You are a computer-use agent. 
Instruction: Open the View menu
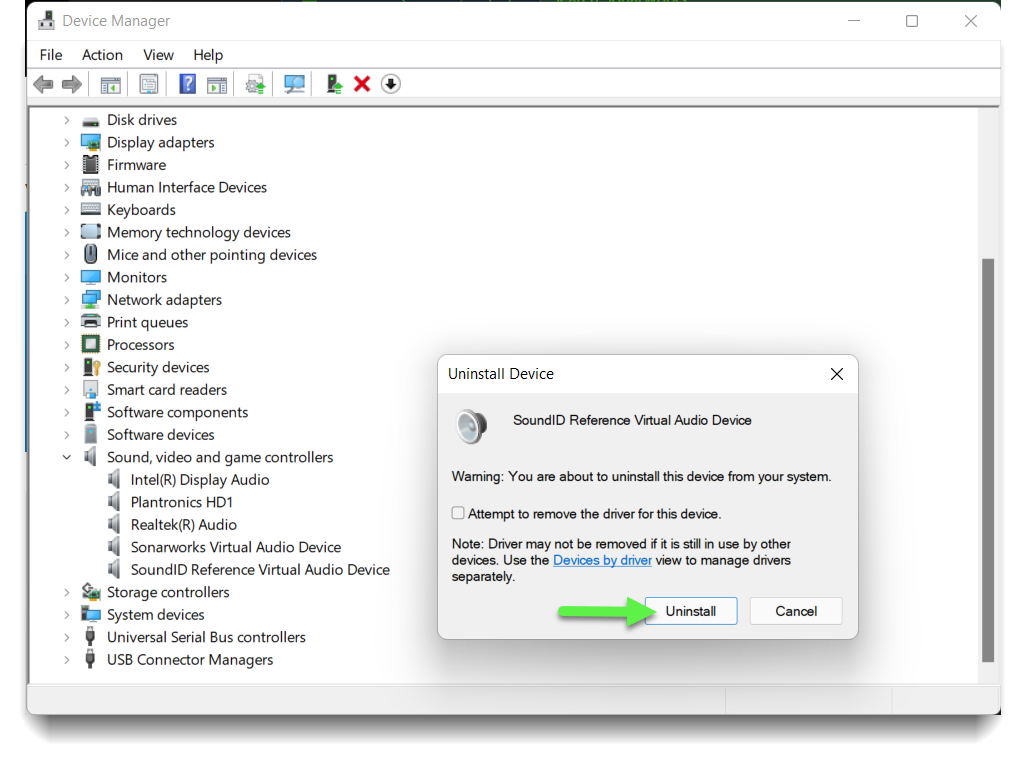click(x=158, y=55)
